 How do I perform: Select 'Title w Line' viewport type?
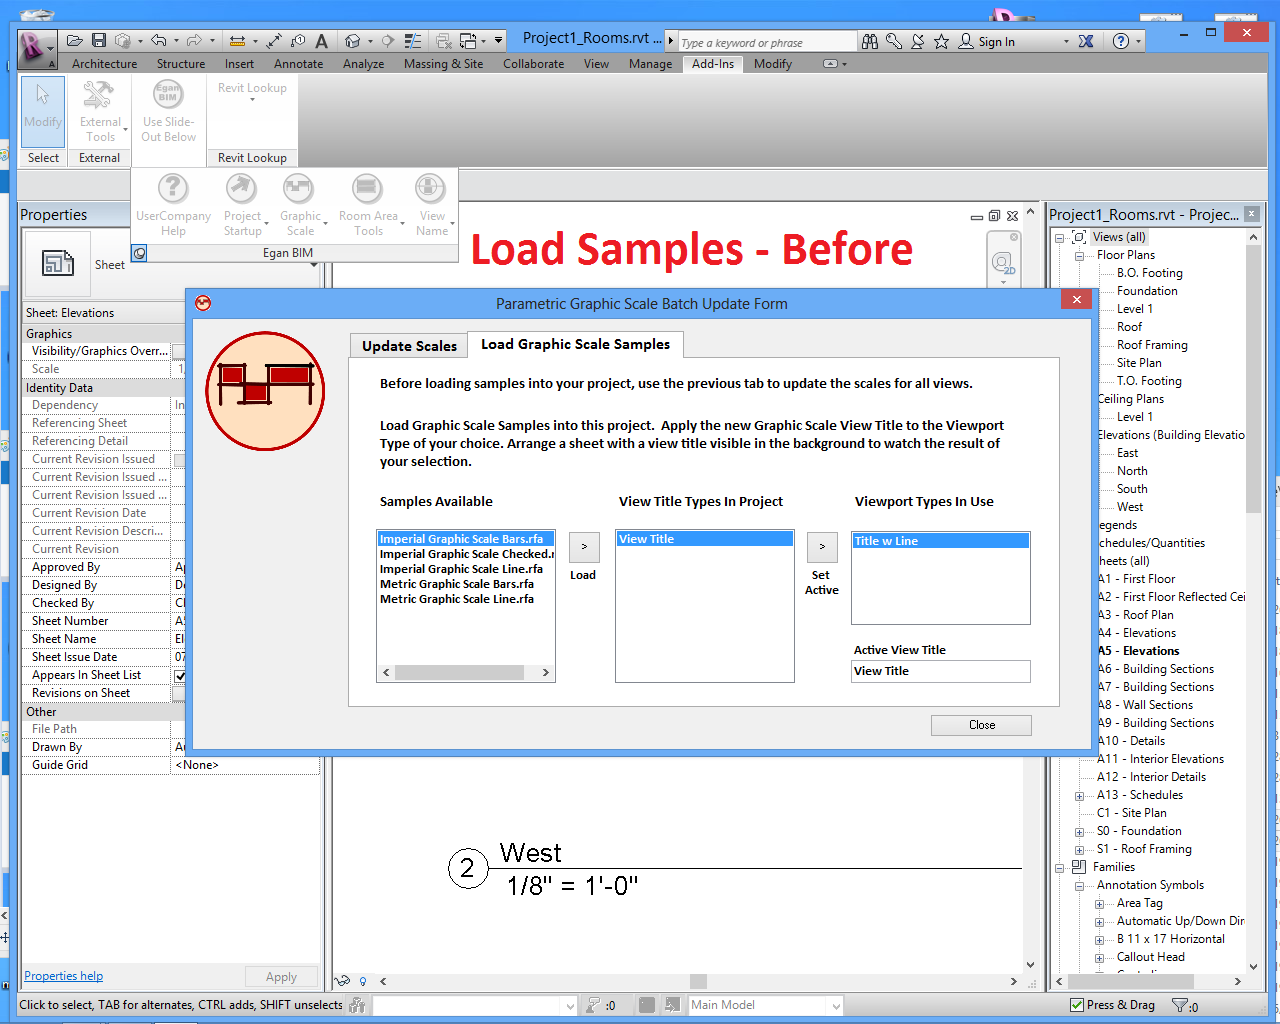click(940, 541)
